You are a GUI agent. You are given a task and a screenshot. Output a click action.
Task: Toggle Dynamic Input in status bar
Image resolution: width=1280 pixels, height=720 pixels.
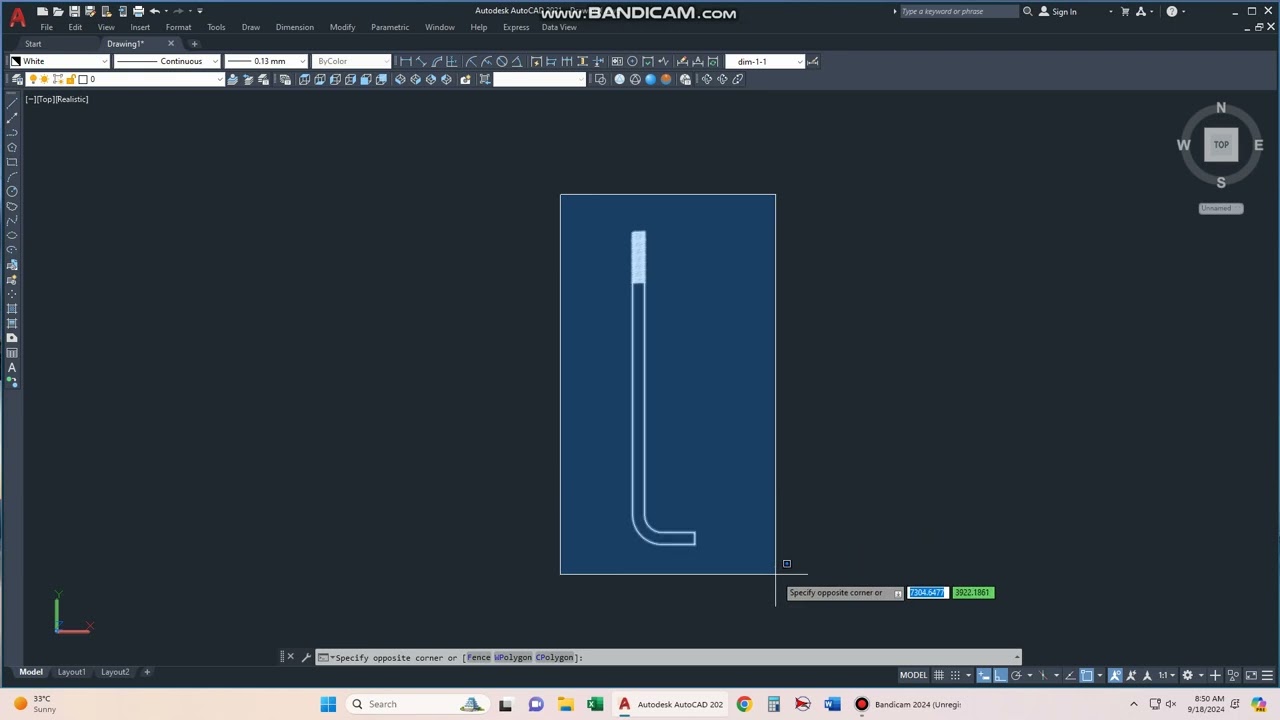click(984, 675)
